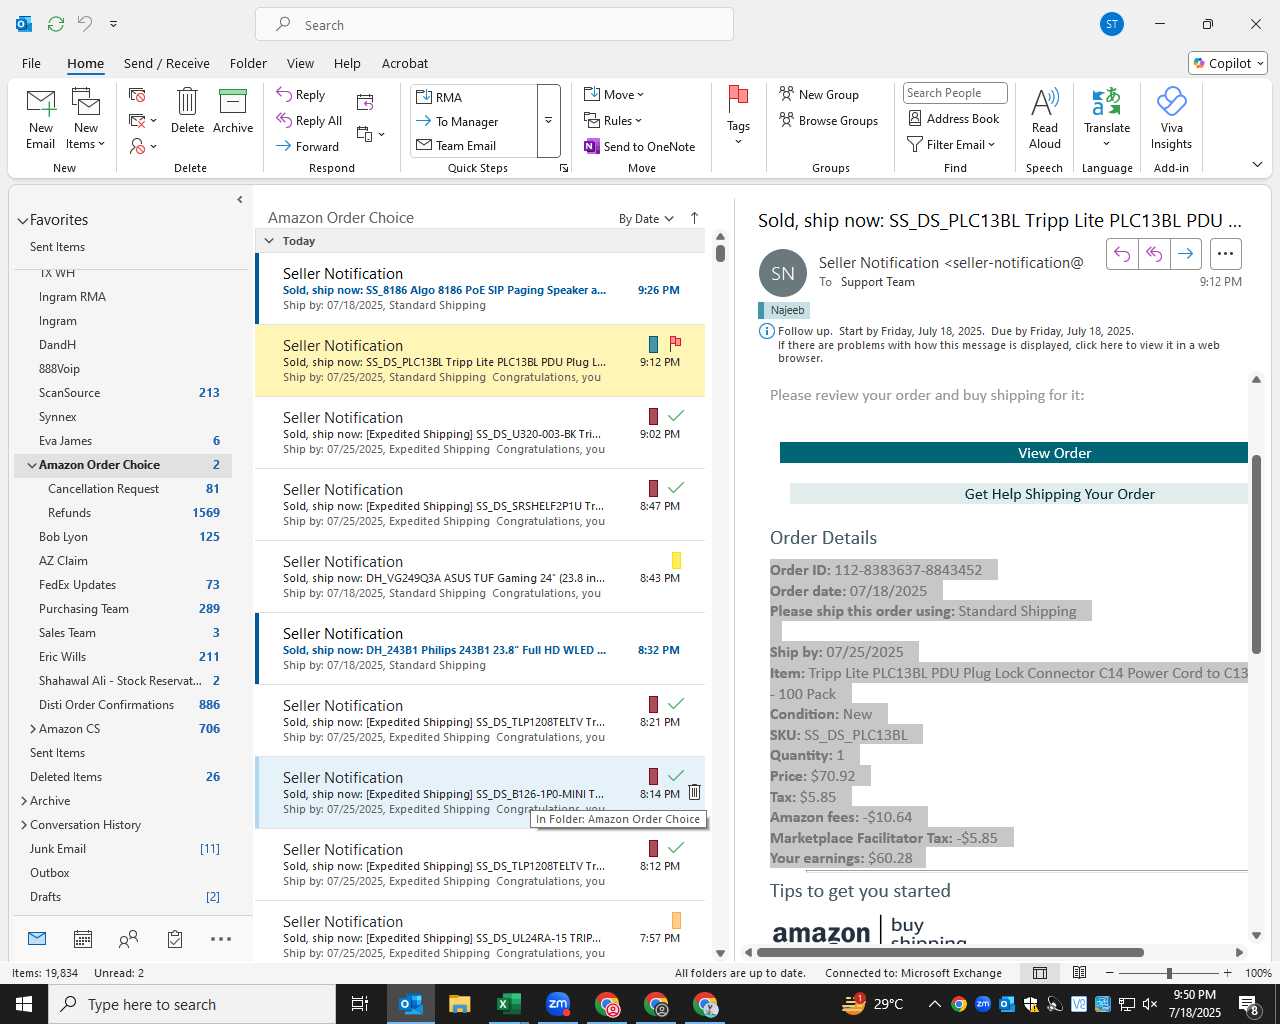The width and height of the screenshot is (1280, 1024).
Task: Collapse the Today group
Action: coord(269,241)
